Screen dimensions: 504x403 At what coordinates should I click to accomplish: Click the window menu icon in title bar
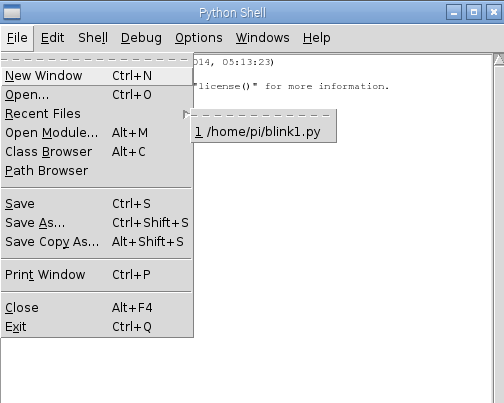[x=12, y=13]
